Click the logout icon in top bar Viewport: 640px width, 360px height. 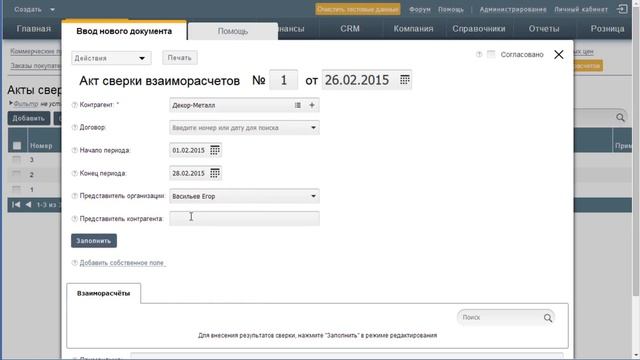tap(622, 9)
